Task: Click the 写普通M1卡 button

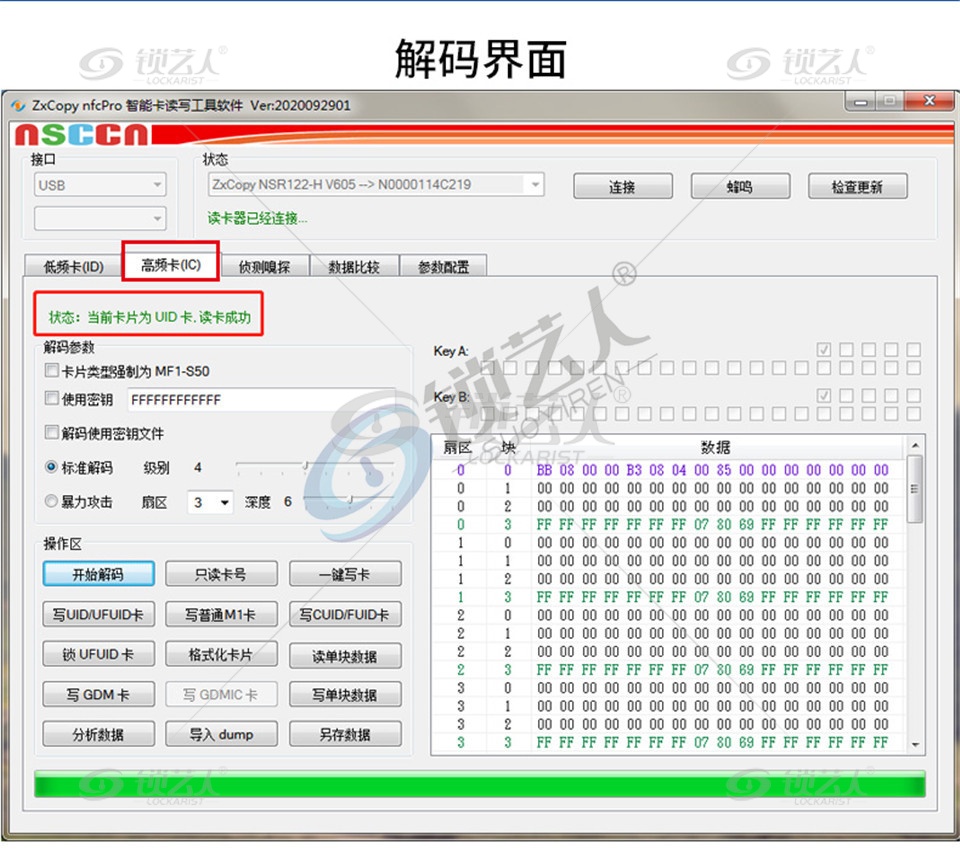Action: pos(221,614)
